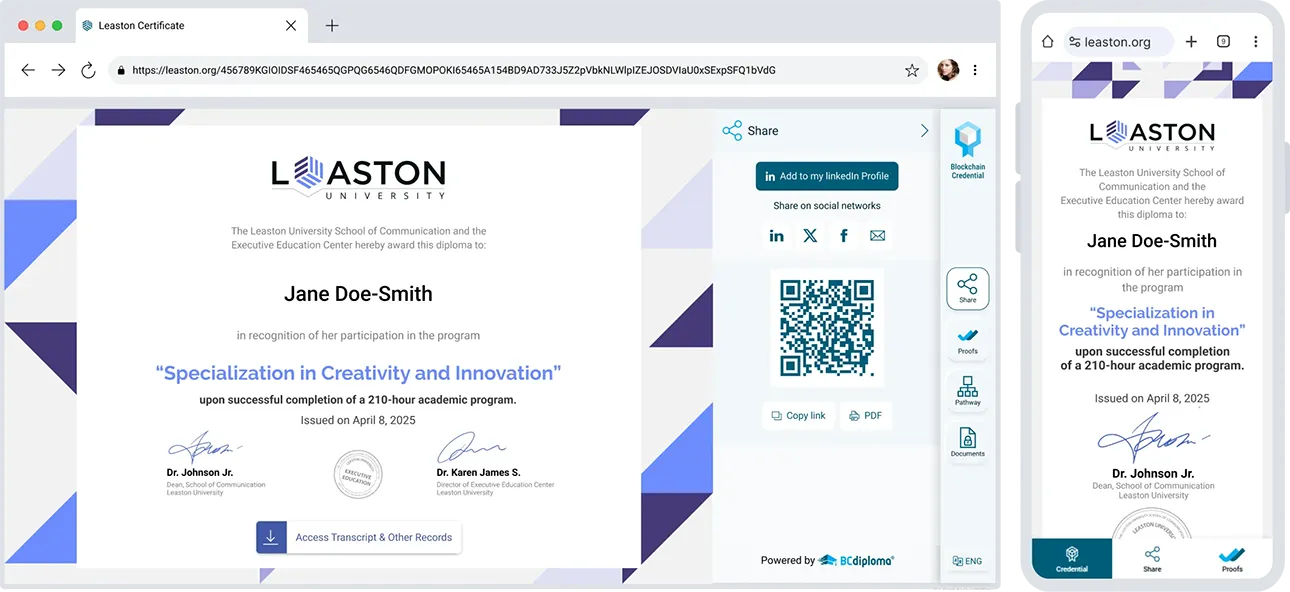This screenshot has height=592, width=1290.
Task: Open the desktop browser three-dot menu
Action: click(x=975, y=70)
